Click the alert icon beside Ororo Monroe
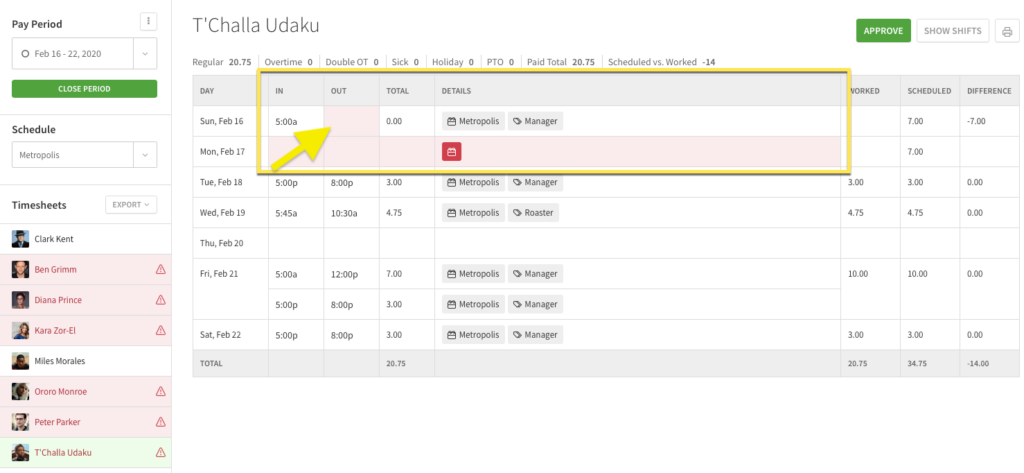Screen dimensions: 1024x473 click(160, 392)
